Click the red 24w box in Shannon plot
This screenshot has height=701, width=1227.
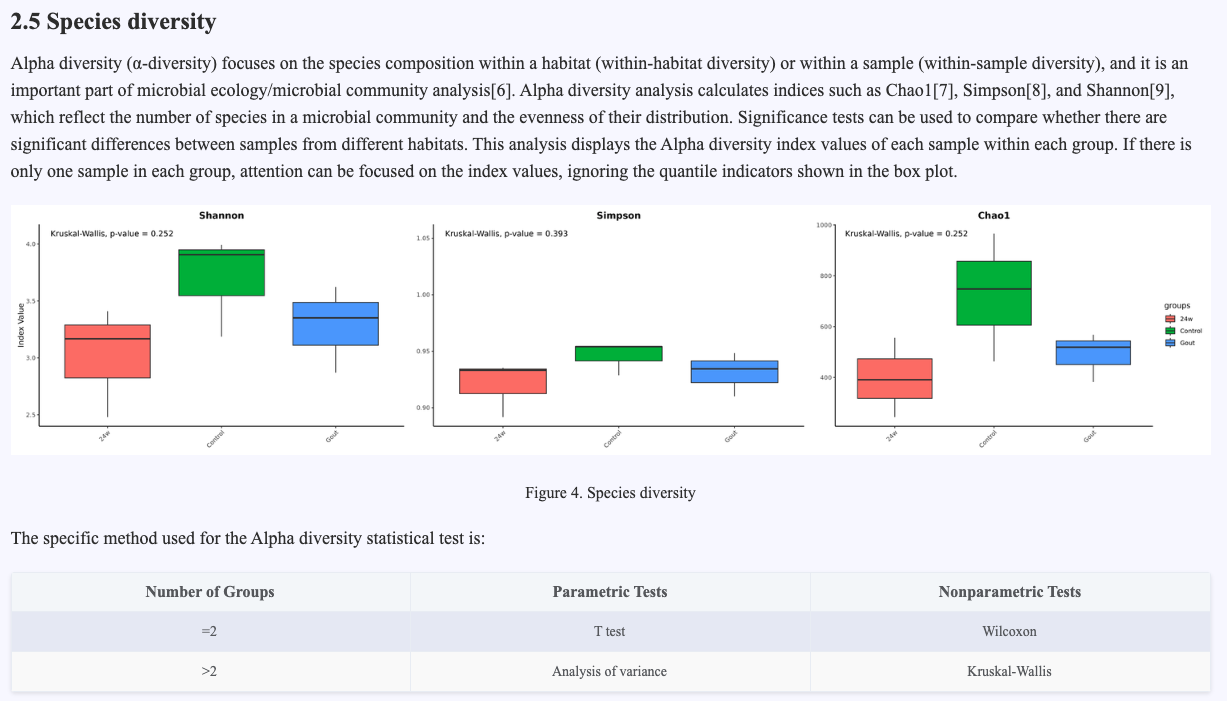(x=107, y=351)
